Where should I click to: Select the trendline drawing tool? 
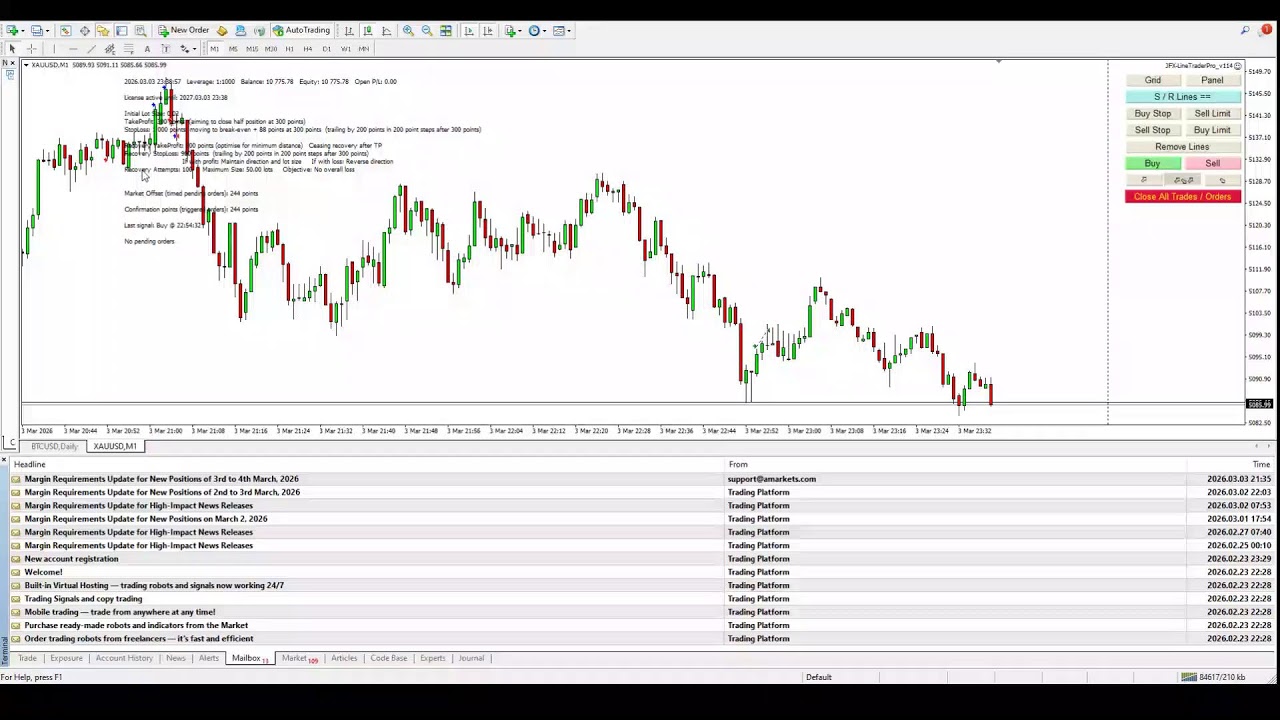[91, 49]
